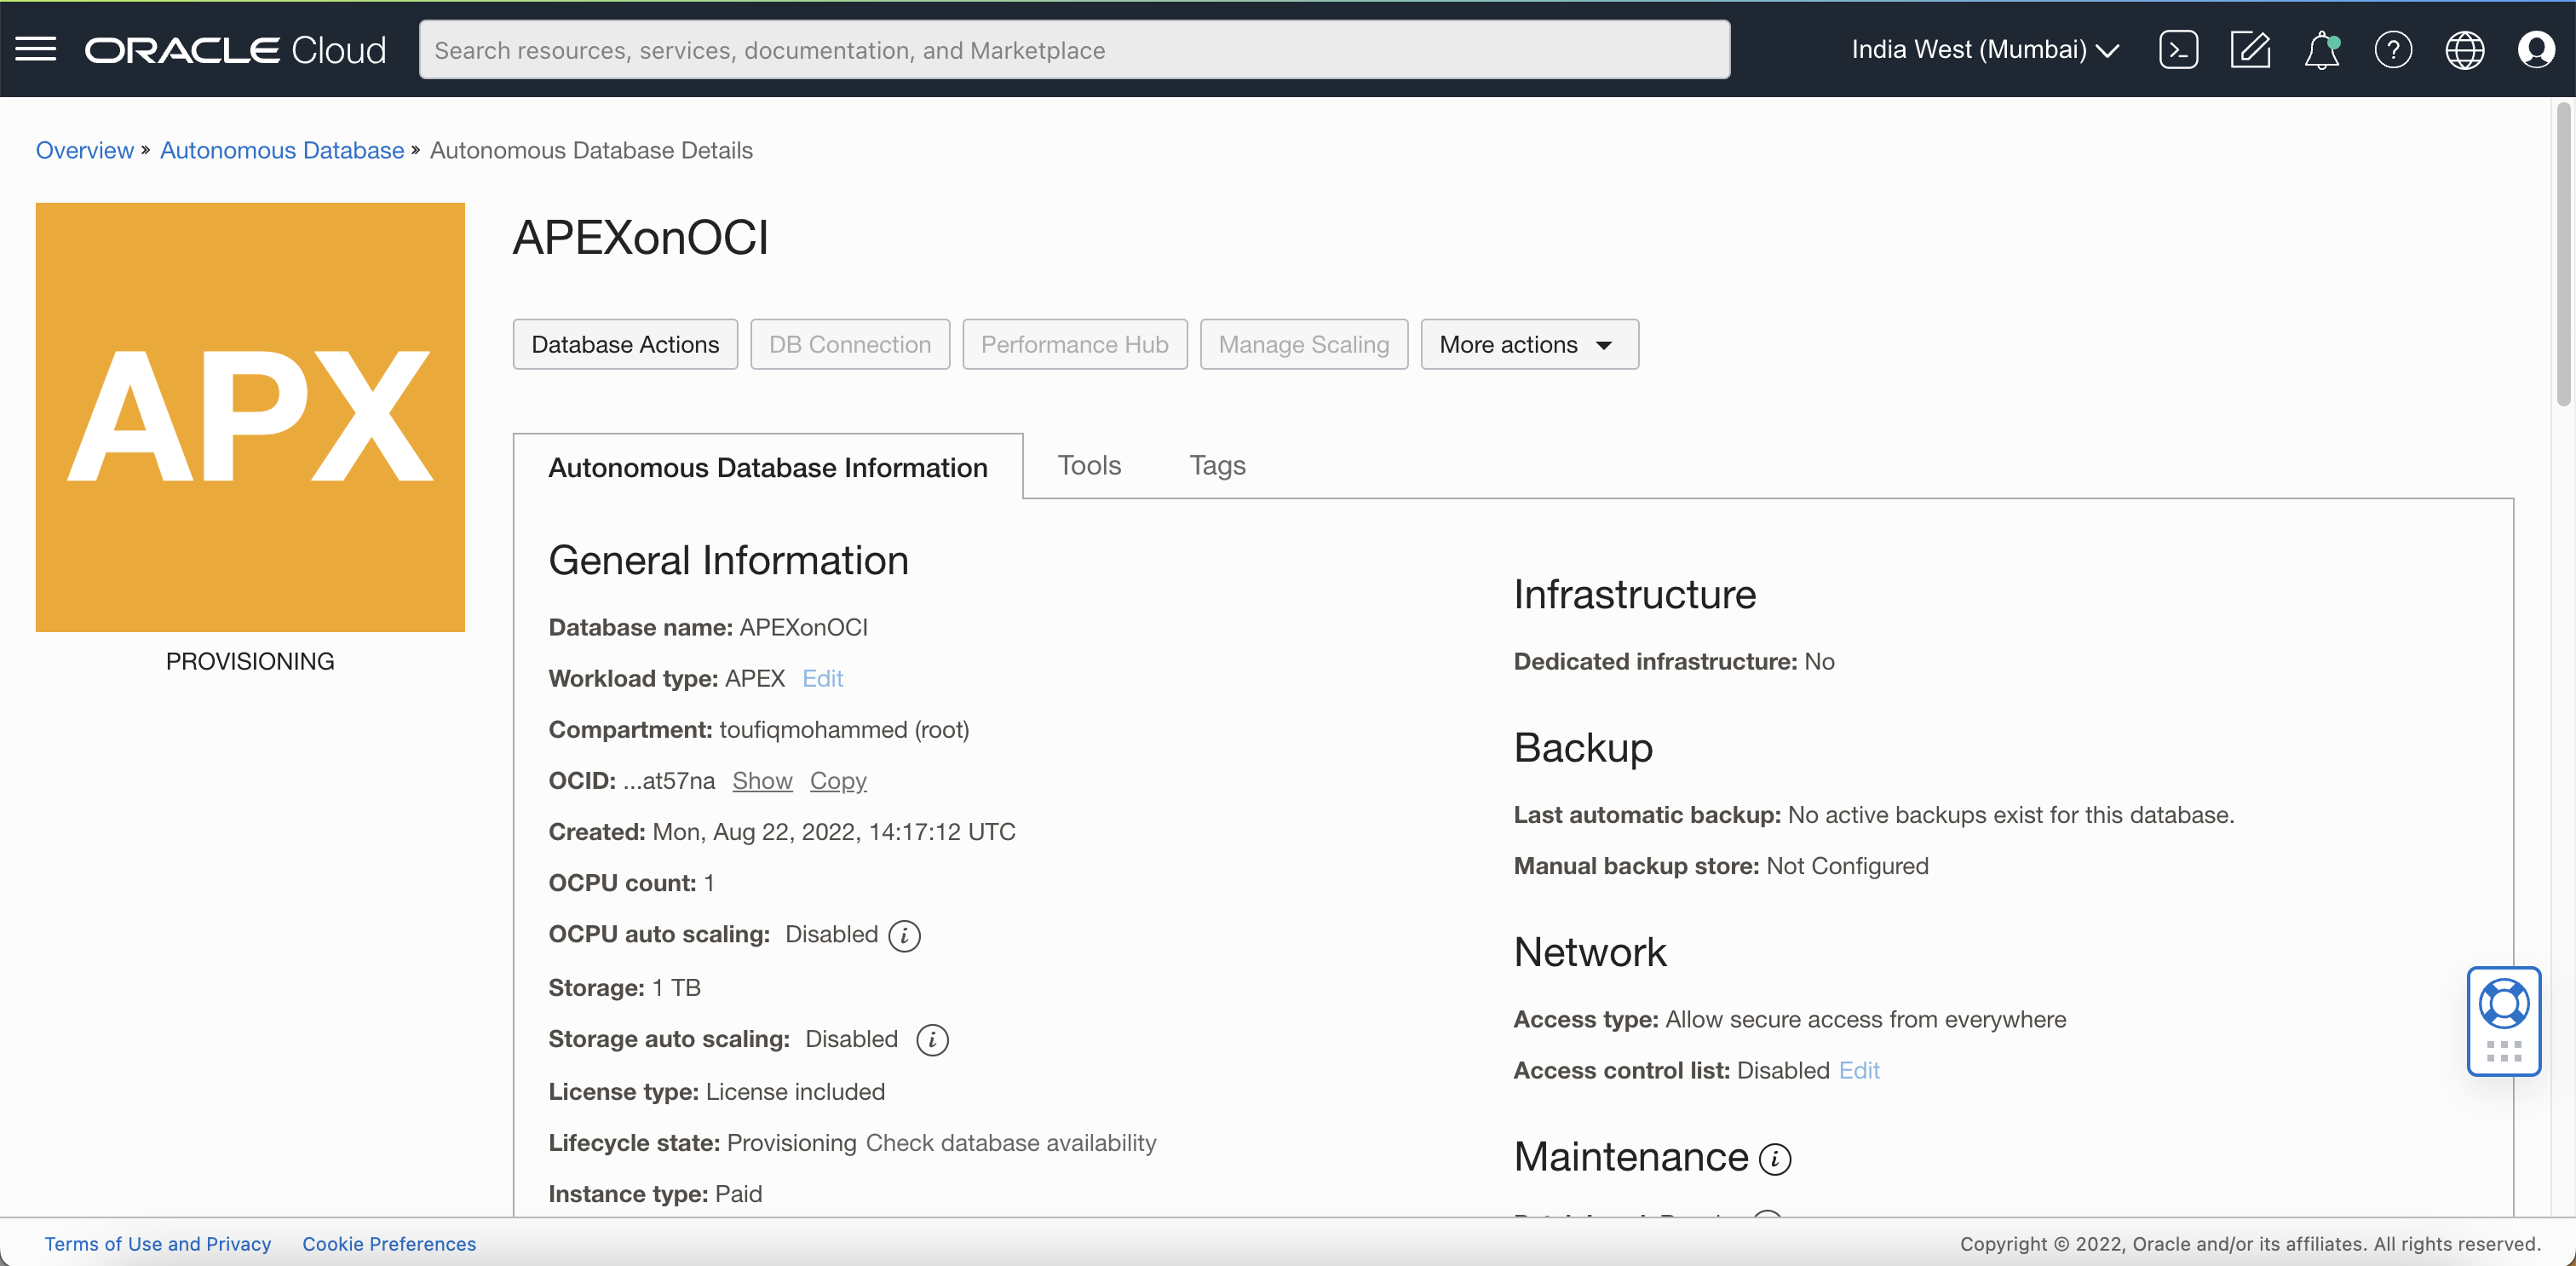Open the user profile avatar menu
The height and width of the screenshot is (1266, 2576).
tap(2535, 49)
